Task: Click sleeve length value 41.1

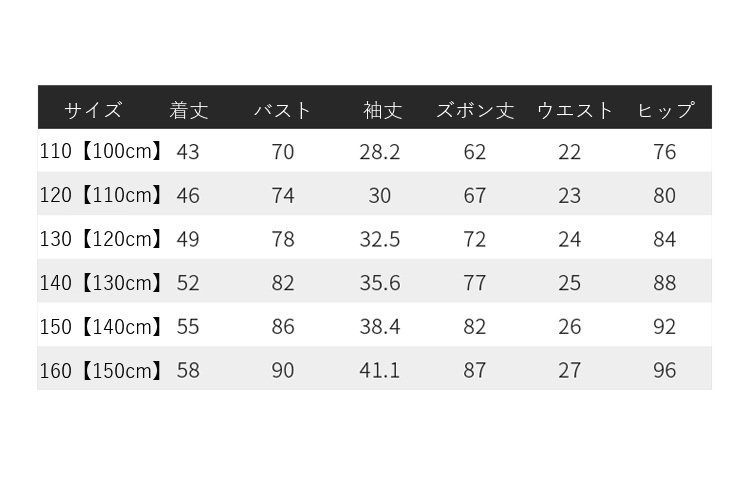Action: click(x=380, y=371)
